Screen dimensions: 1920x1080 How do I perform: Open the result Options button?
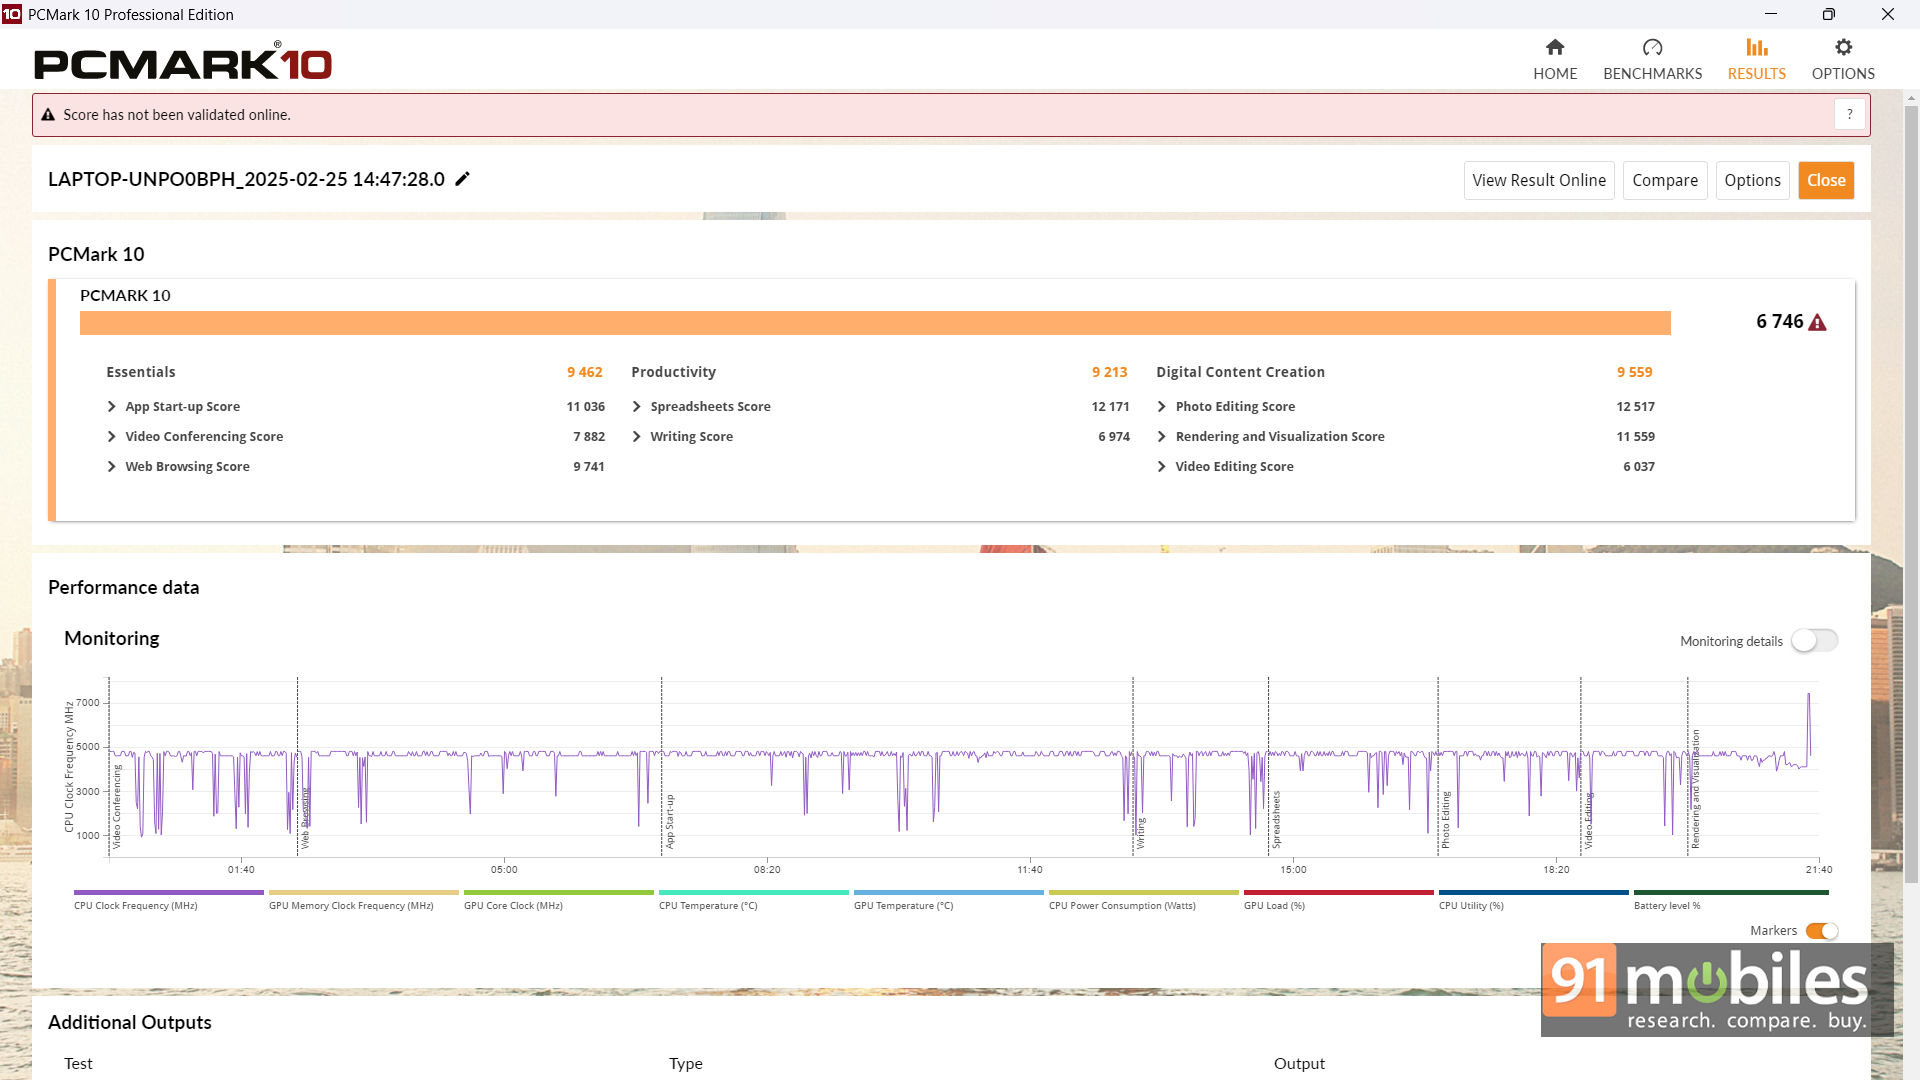point(1752,180)
